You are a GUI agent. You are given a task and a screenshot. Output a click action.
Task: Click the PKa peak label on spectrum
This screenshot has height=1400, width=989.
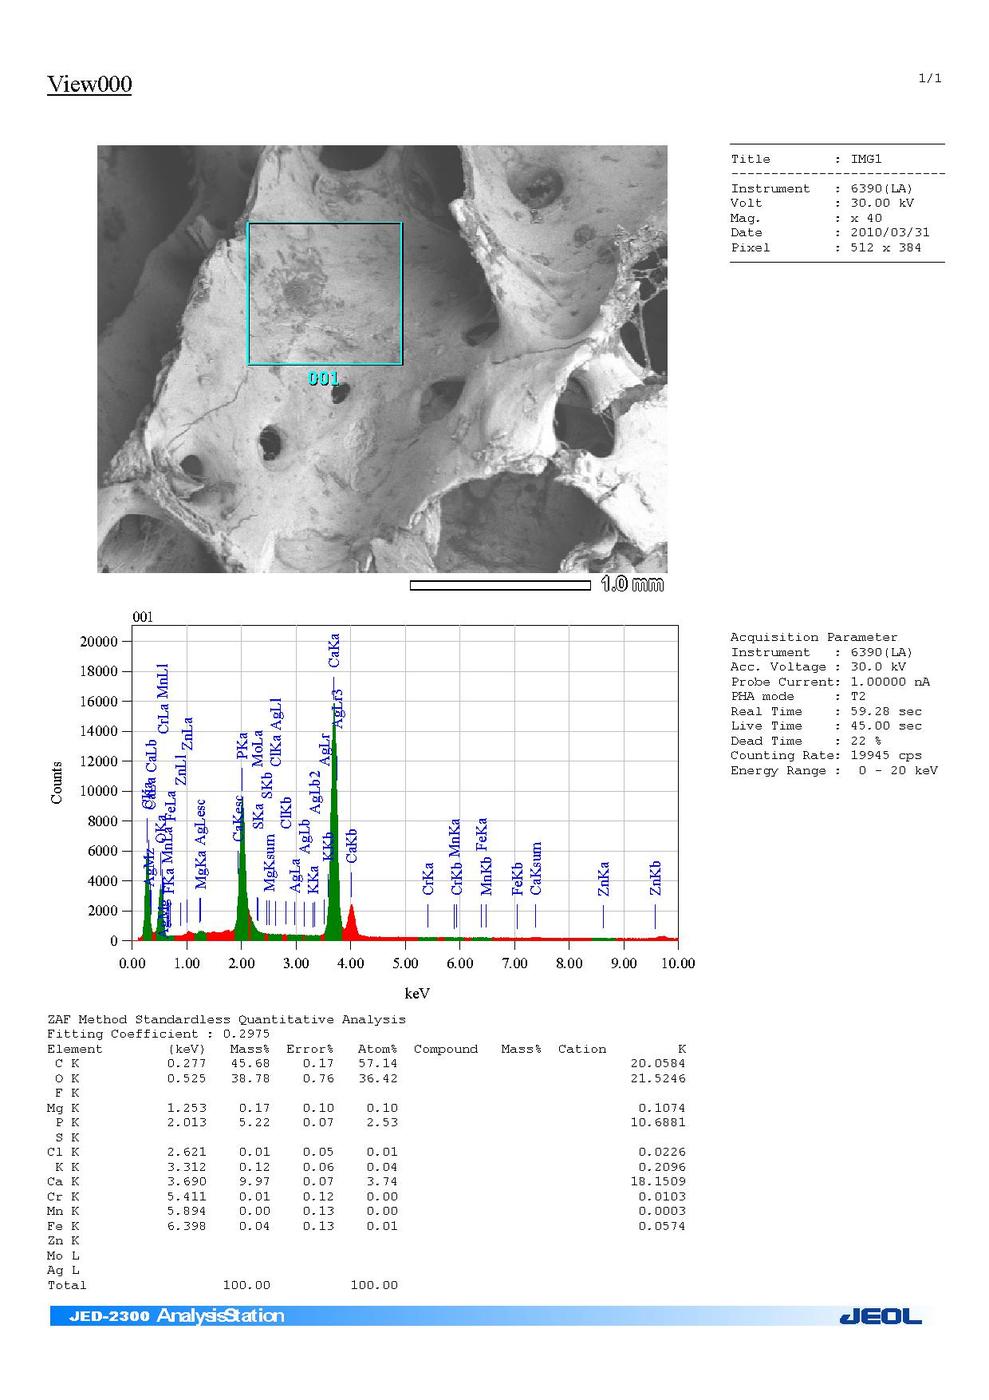coord(242,746)
